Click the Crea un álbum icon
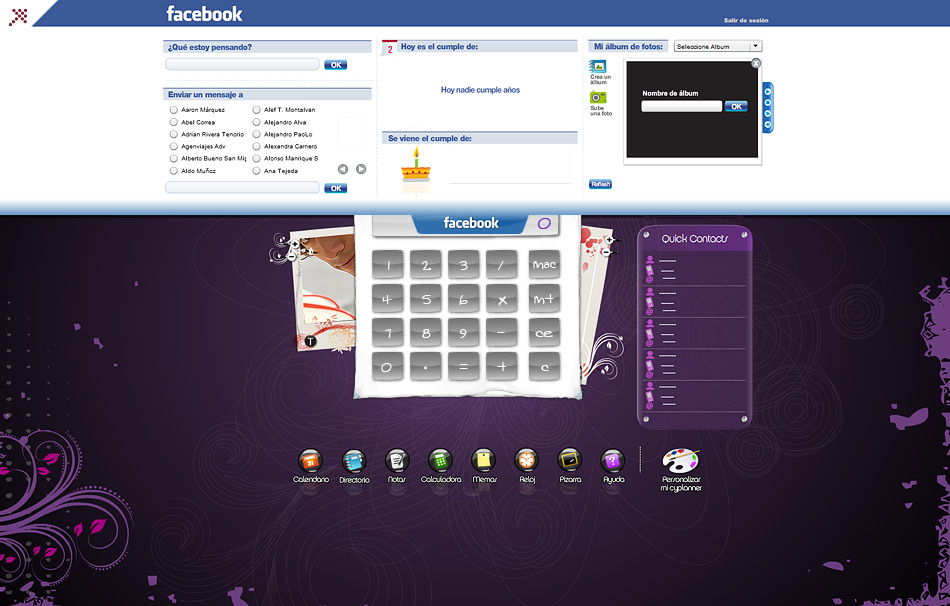 click(x=598, y=66)
